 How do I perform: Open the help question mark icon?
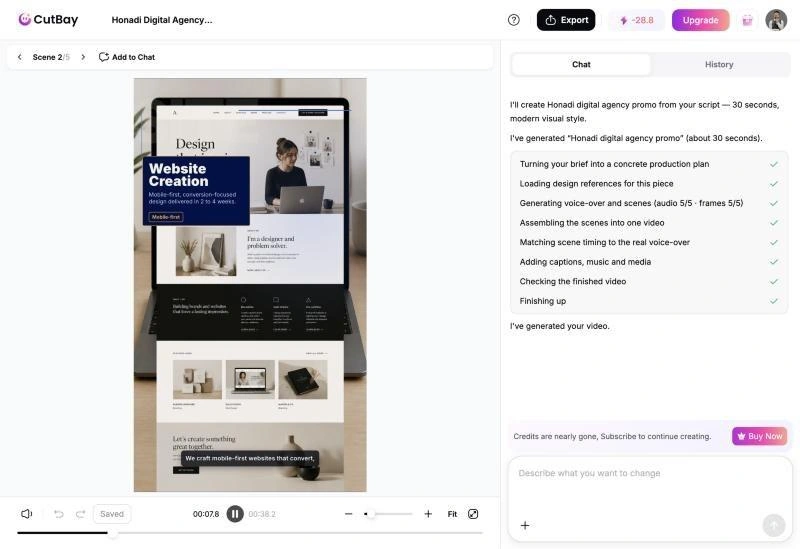514,20
